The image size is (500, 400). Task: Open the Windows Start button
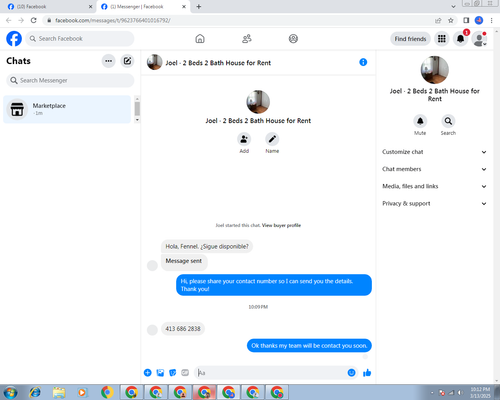[11, 392]
